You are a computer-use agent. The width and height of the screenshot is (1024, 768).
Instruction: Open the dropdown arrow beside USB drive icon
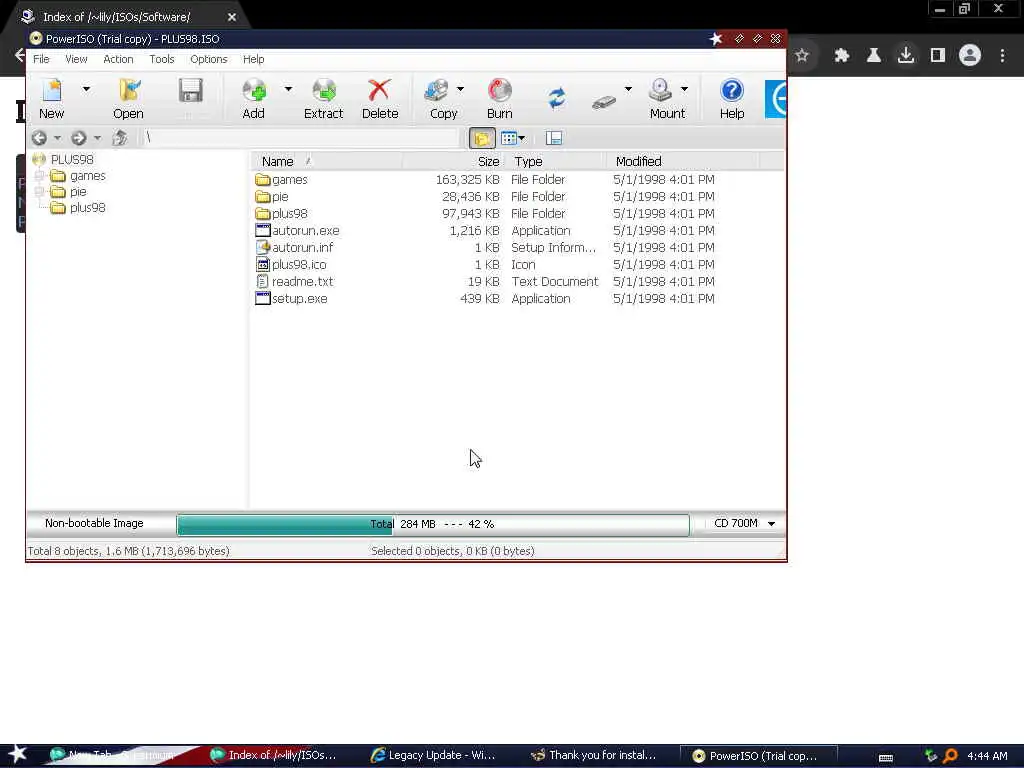click(x=628, y=89)
